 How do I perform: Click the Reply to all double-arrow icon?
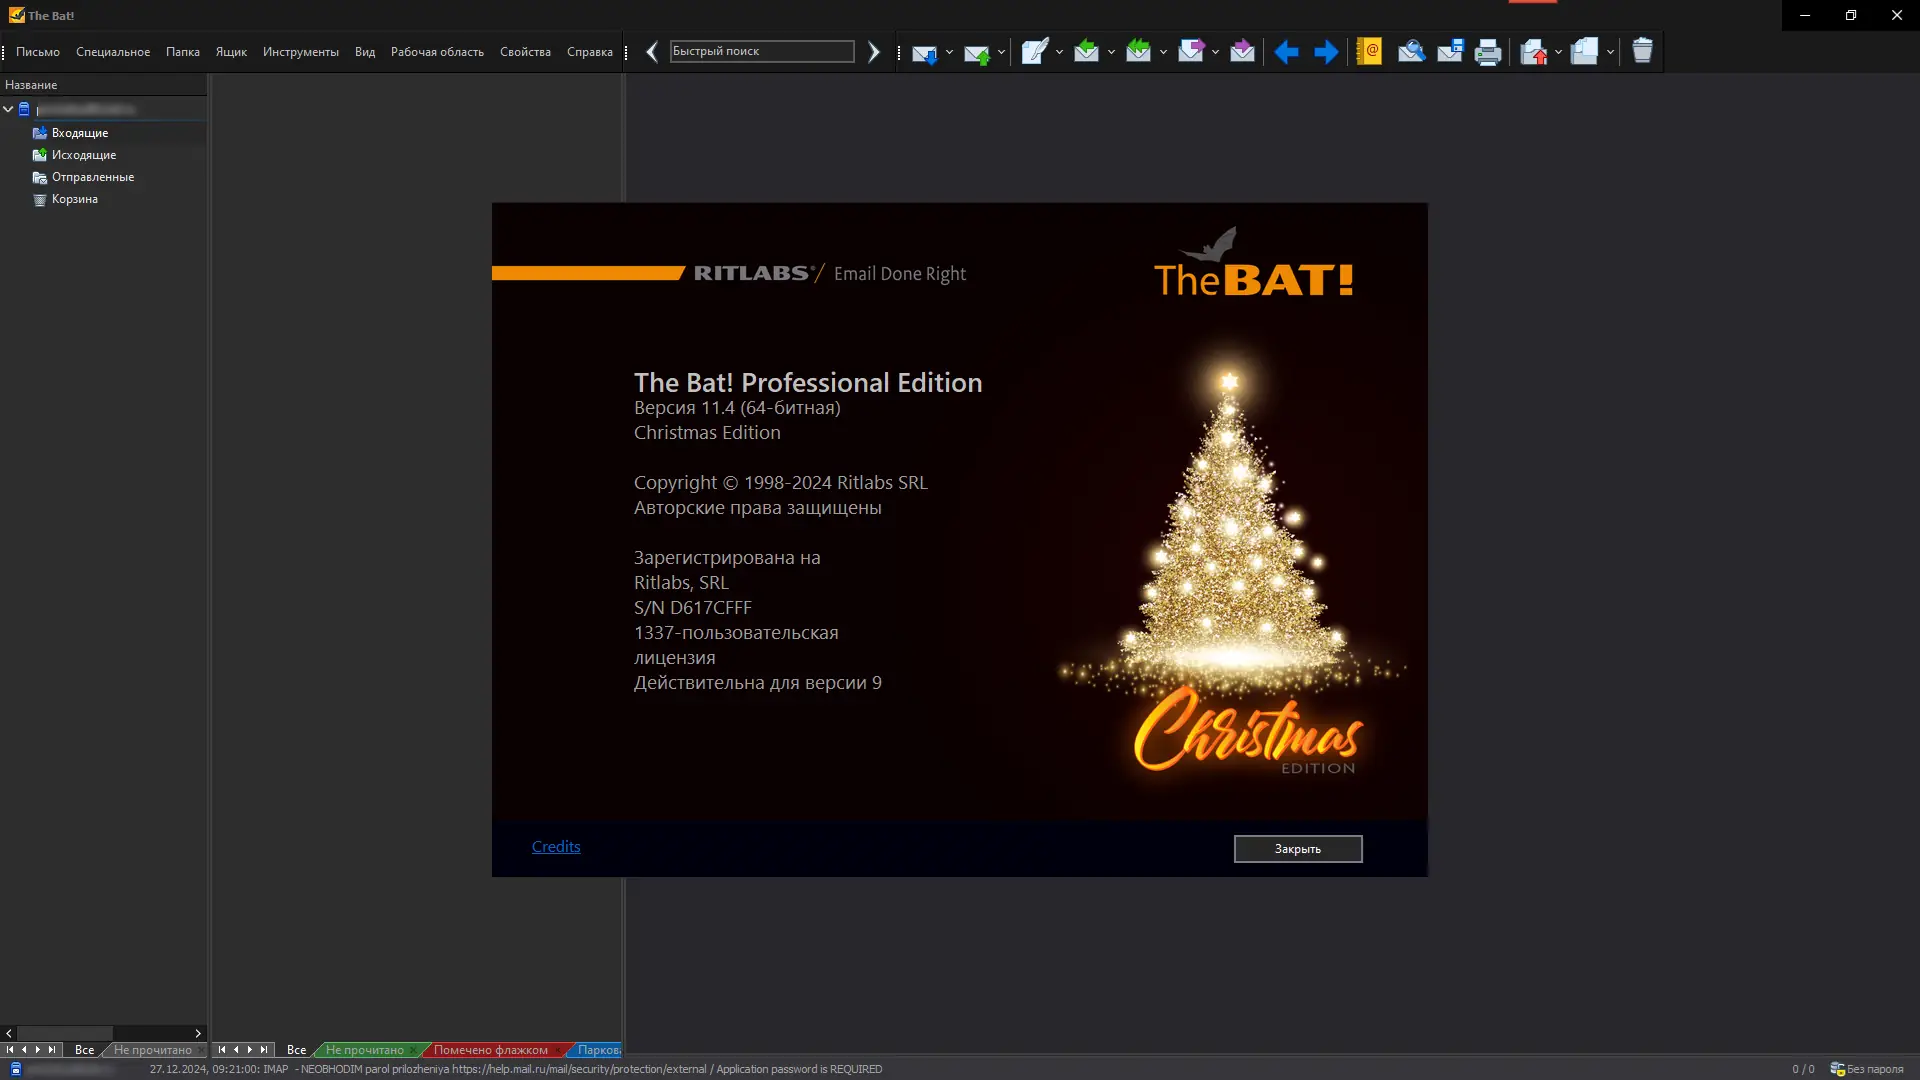pos(1138,52)
